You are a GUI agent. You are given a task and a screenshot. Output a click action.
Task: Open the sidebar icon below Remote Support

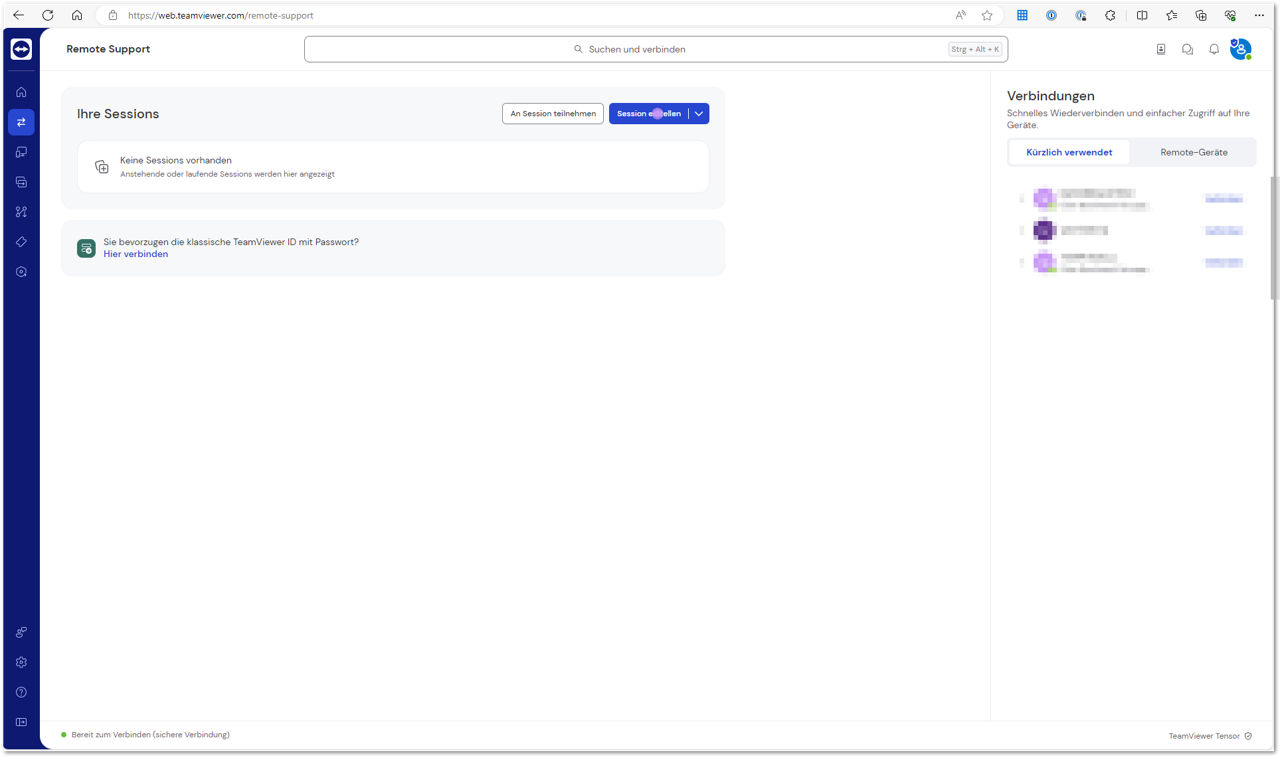pyautogui.click(x=21, y=152)
